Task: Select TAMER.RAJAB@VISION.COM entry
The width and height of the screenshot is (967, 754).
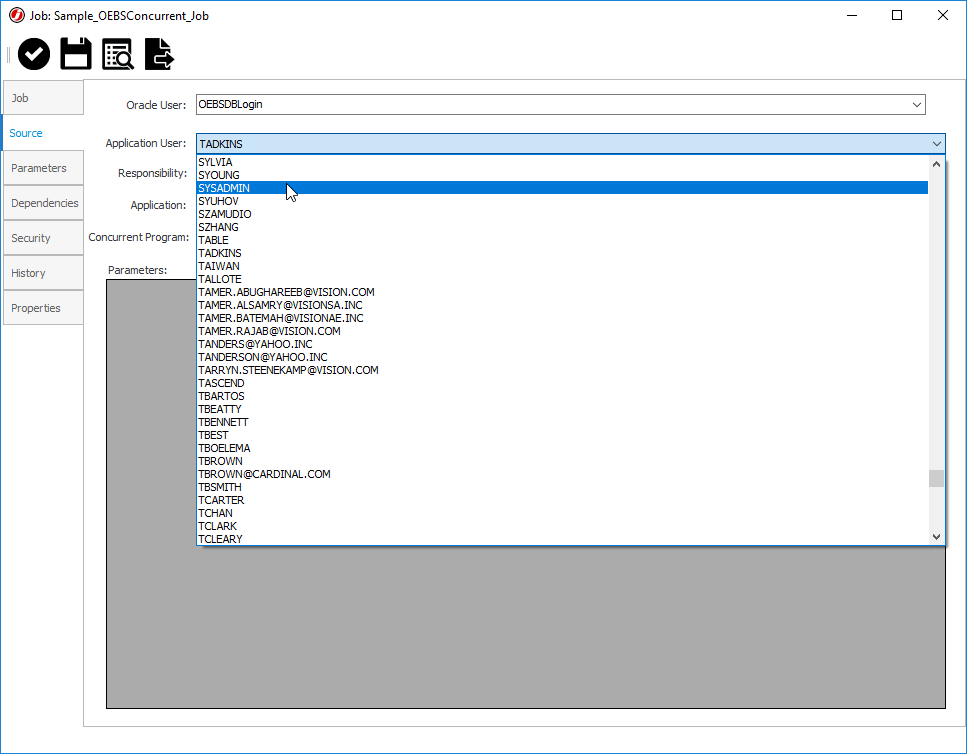Action: point(562,331)
